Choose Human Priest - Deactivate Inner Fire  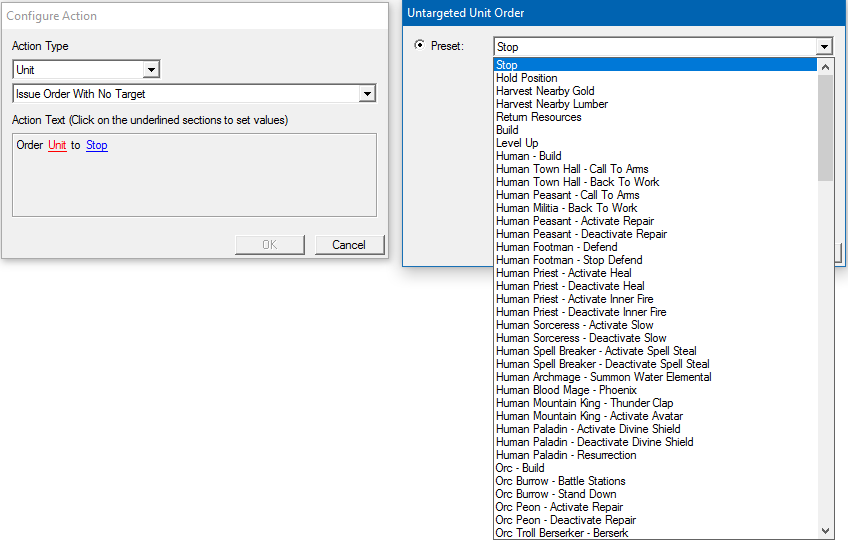(x=655, y=312)
